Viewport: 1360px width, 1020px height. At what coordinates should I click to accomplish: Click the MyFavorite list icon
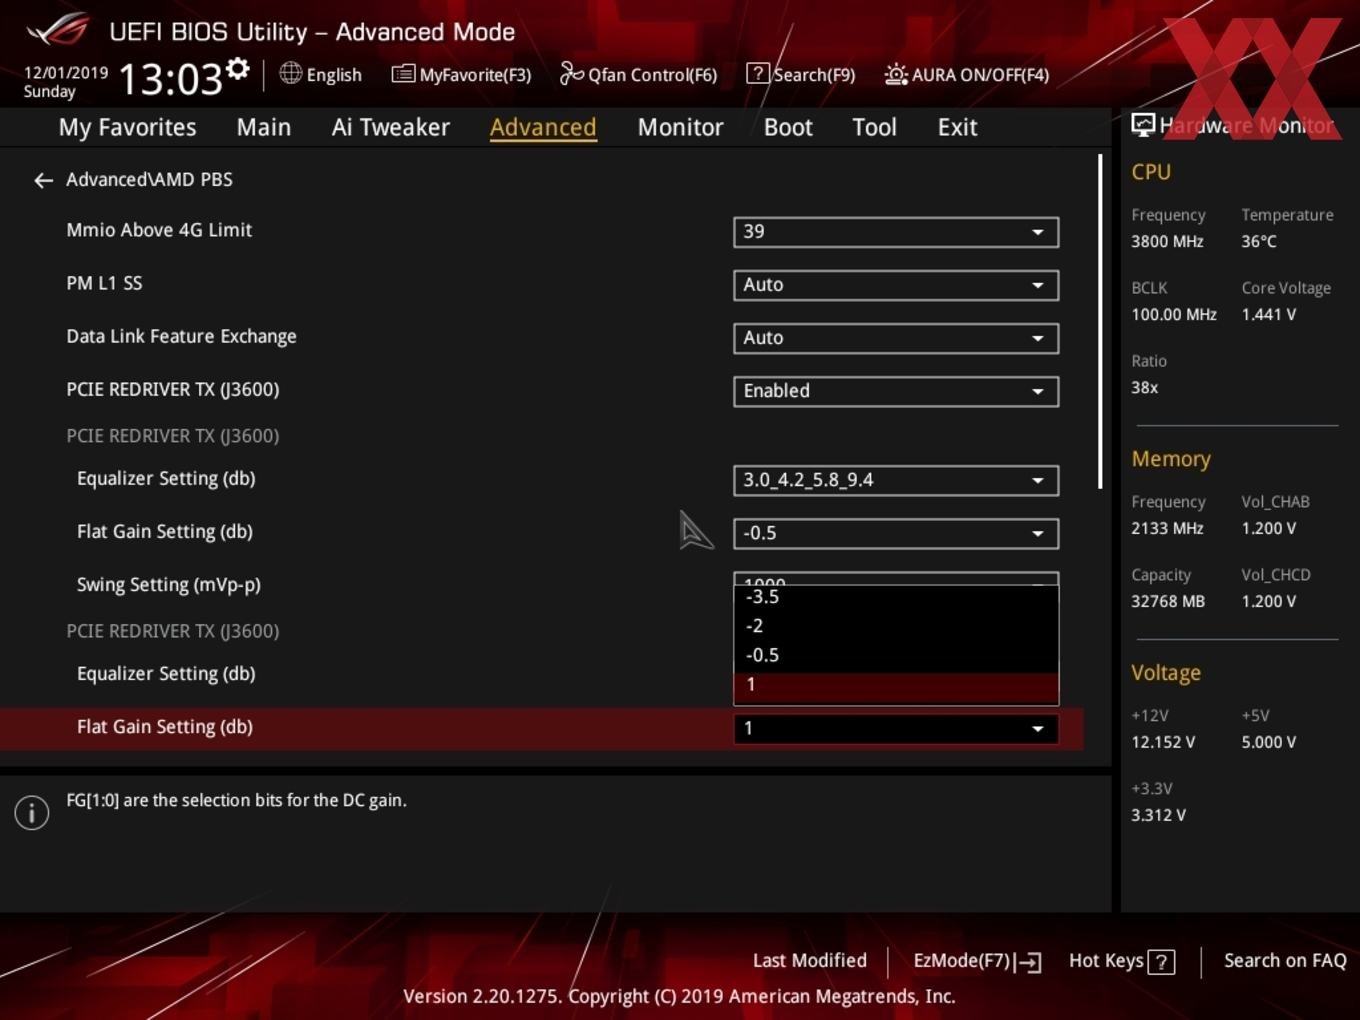(403, 74)
